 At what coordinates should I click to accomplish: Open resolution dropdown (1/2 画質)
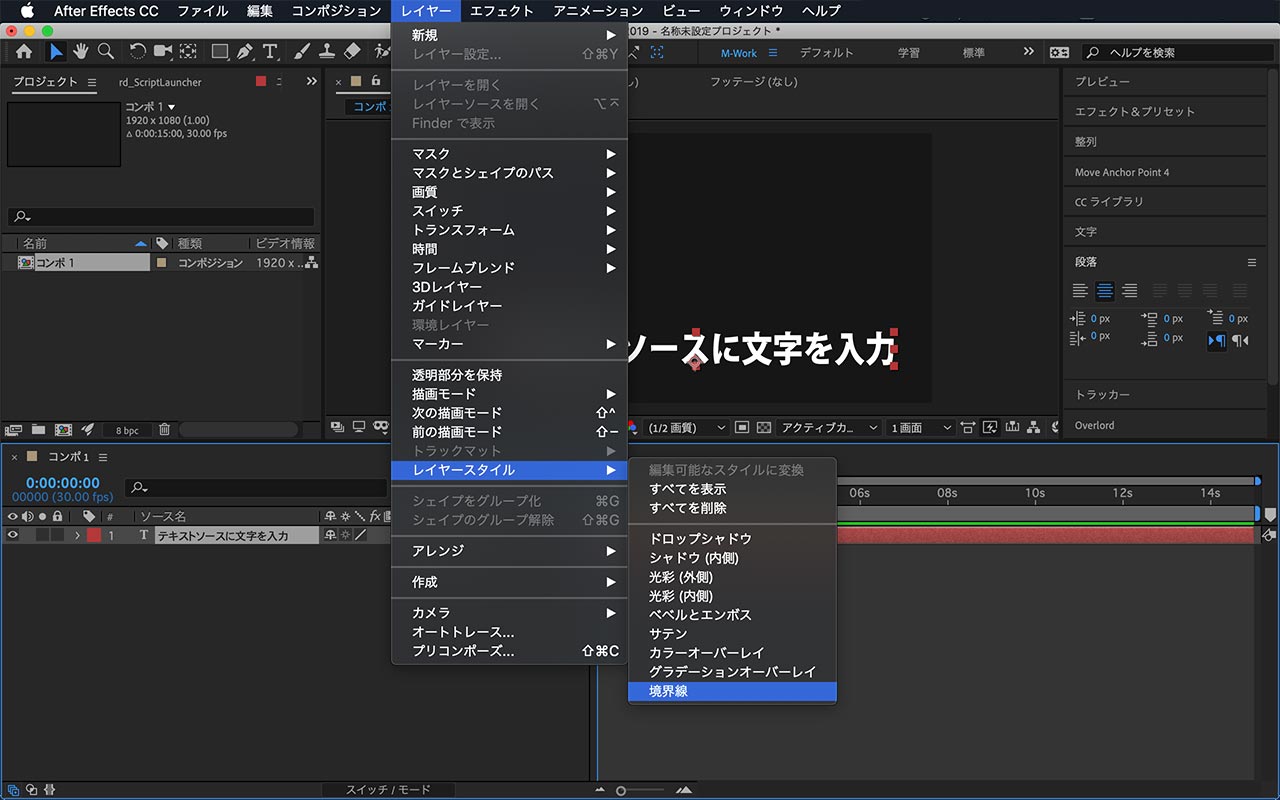686,428
